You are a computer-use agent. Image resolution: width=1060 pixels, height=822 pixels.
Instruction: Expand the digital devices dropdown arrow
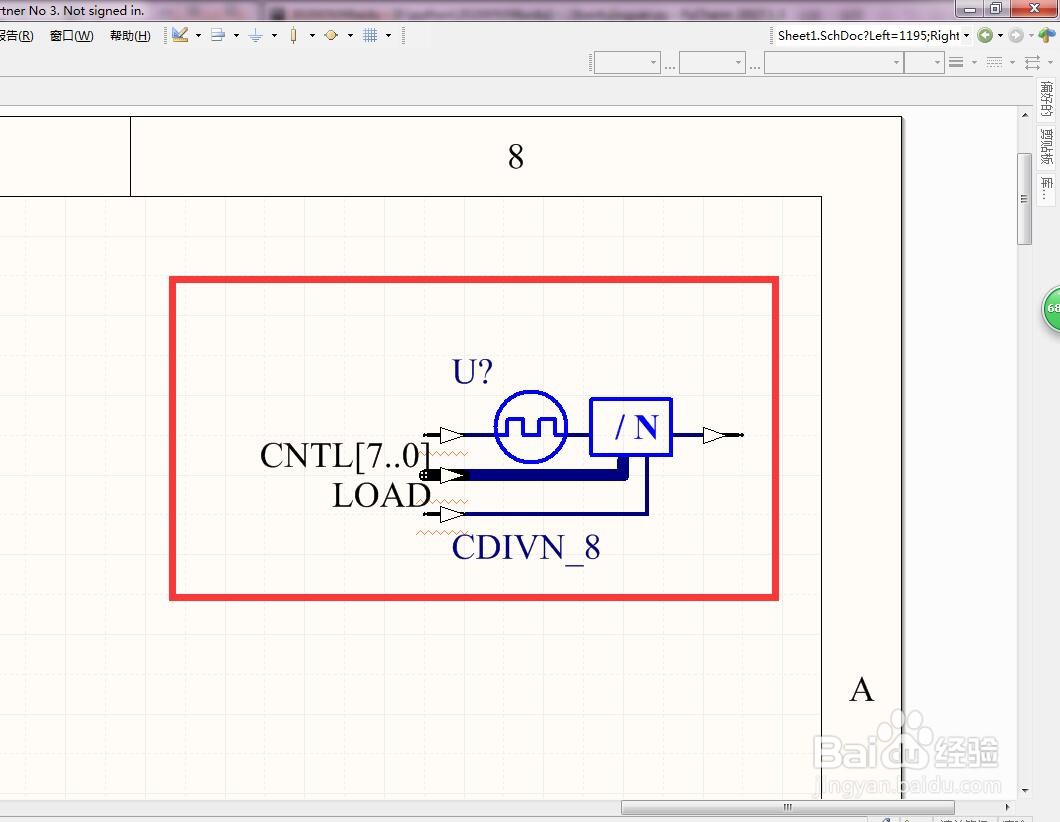[312, 35]
